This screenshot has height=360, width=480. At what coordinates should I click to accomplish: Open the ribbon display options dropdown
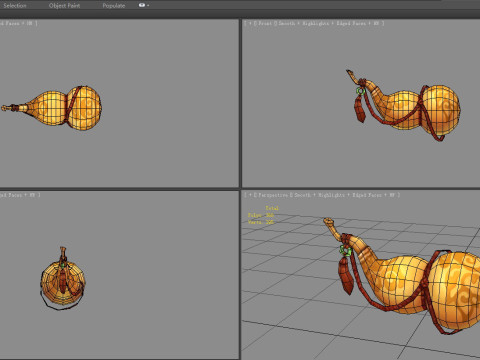point(144,5)
